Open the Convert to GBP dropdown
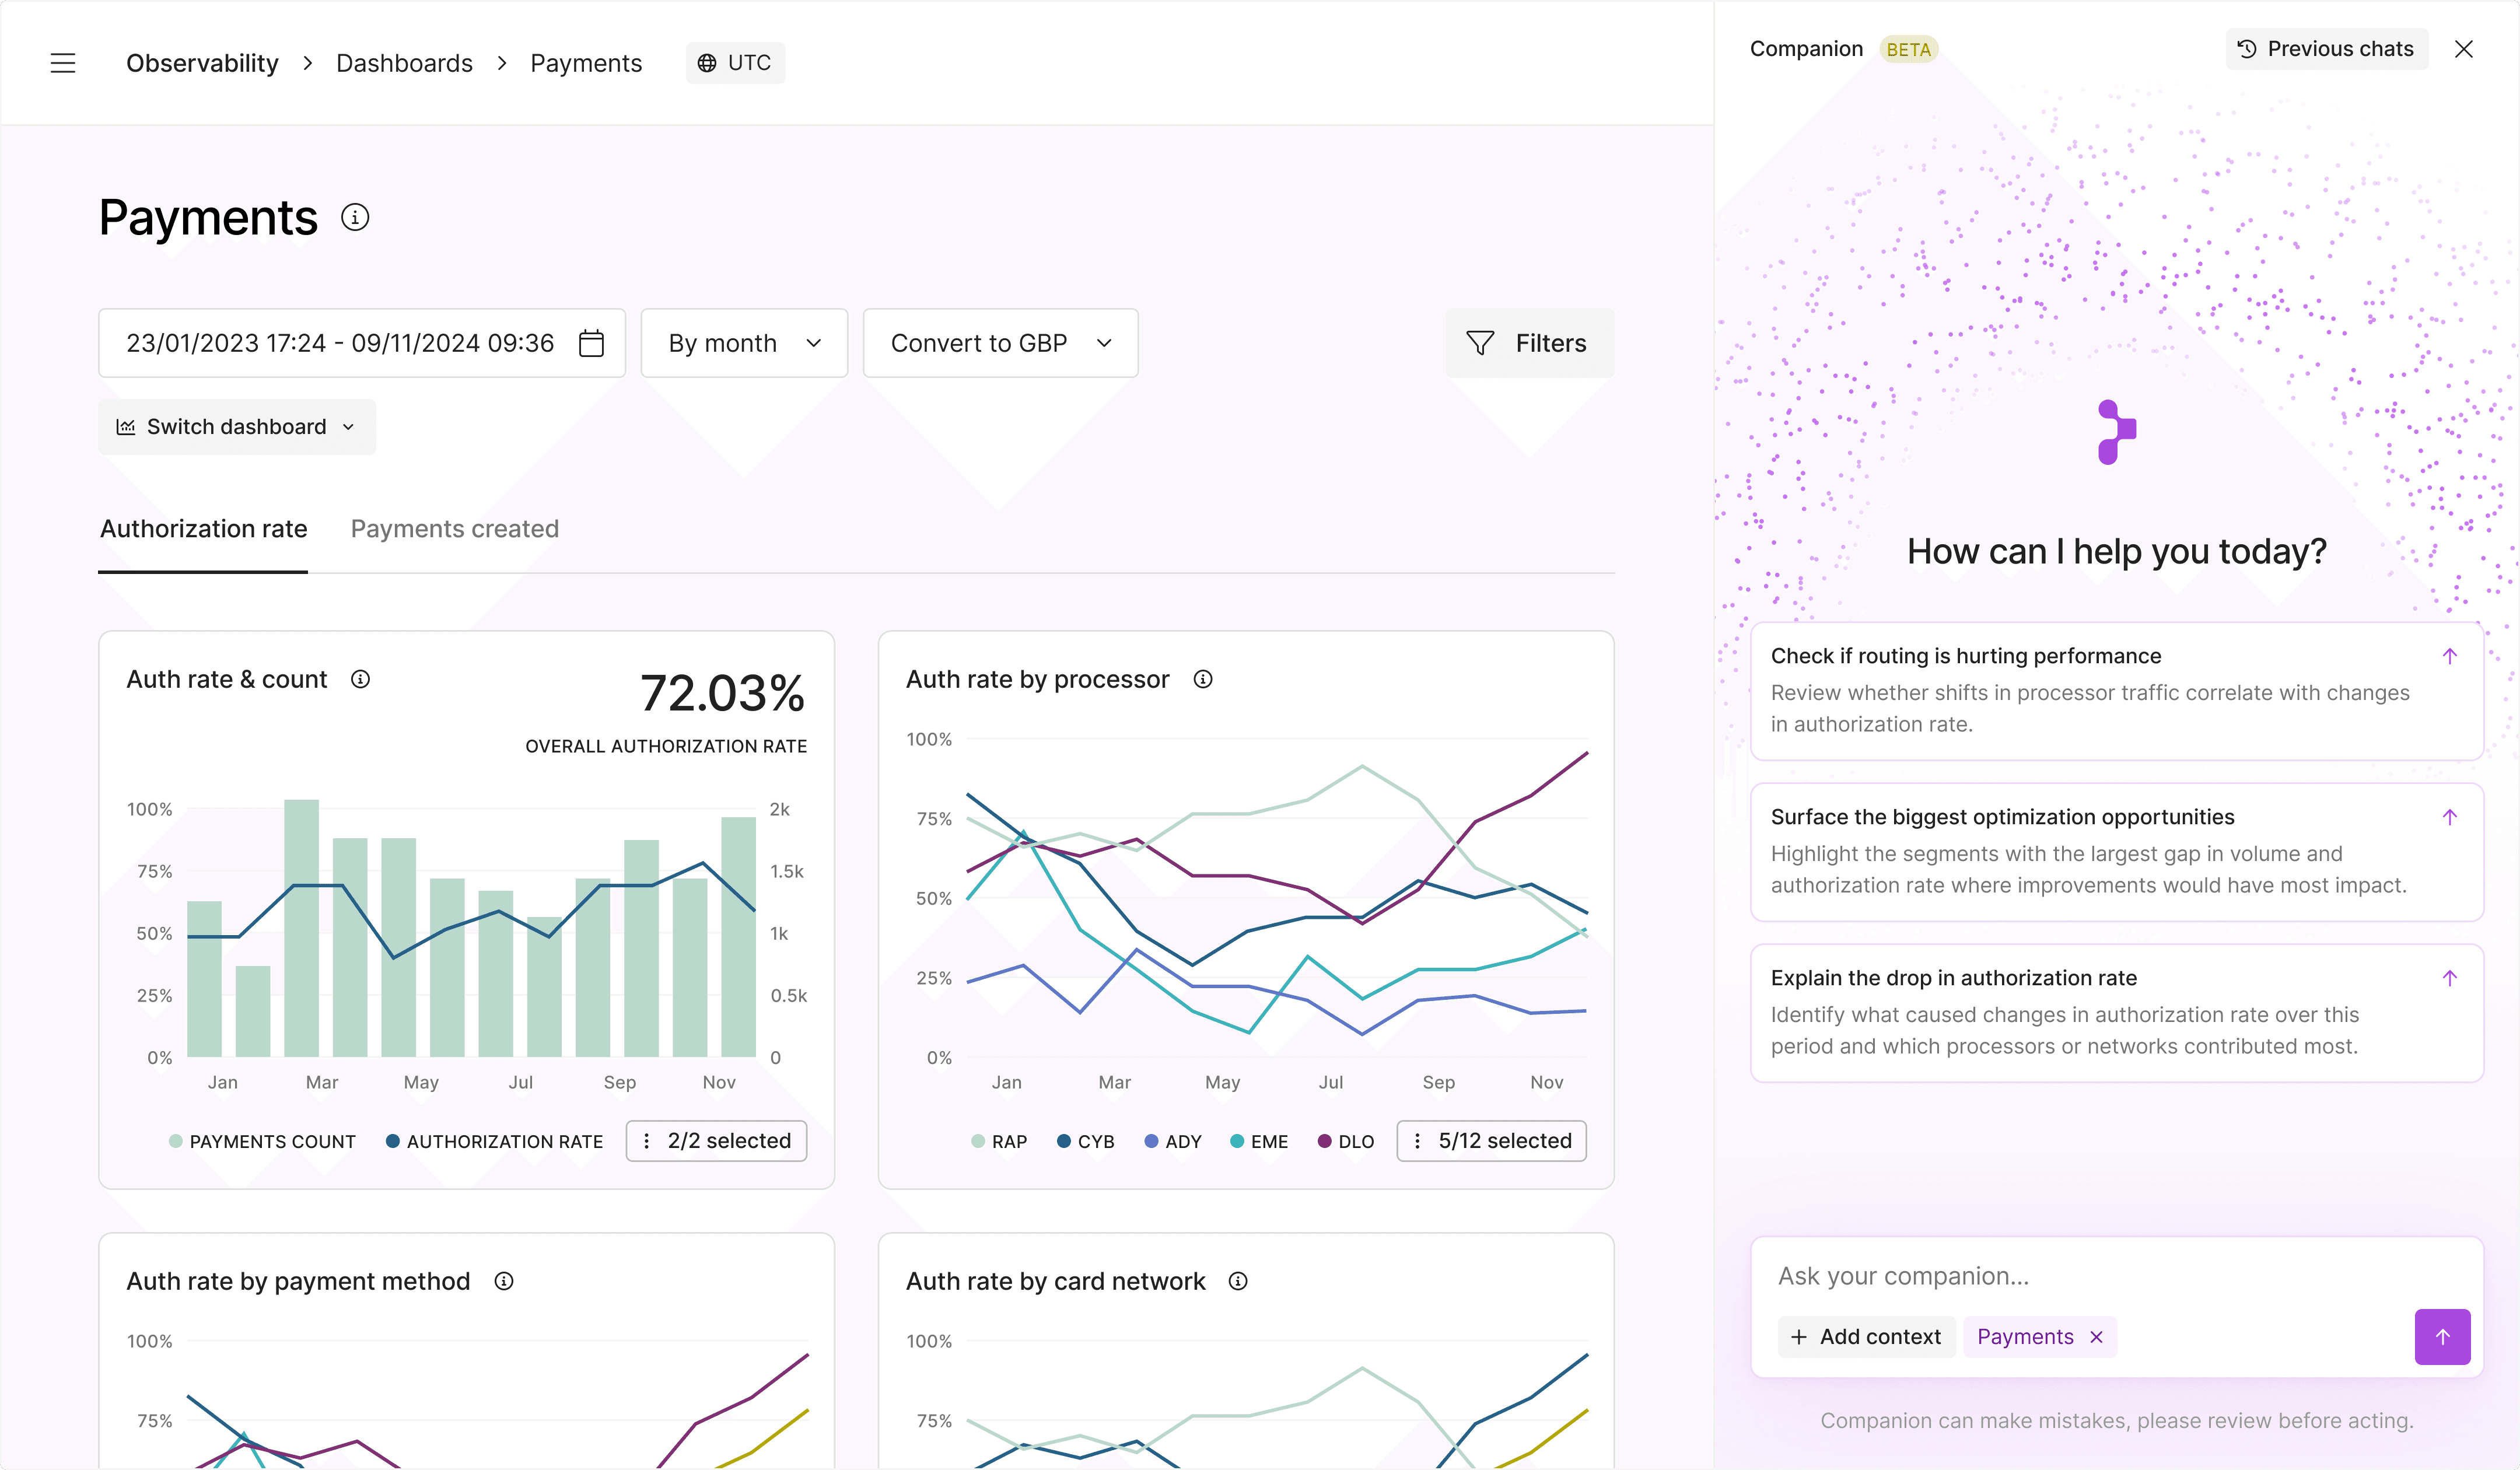 click(x=1000, y=343)
